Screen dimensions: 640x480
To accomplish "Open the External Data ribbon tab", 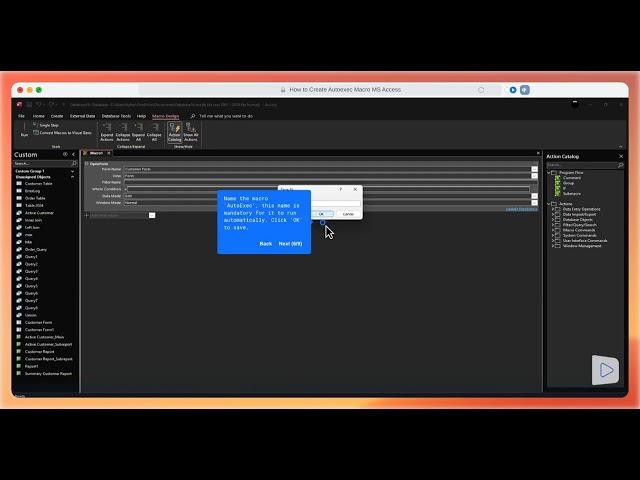I will click(82, 116).
